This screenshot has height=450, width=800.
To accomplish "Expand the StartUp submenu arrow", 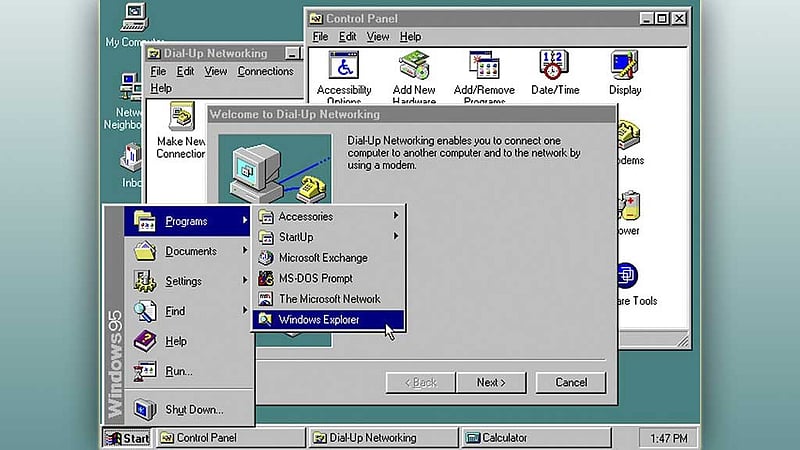I will 396,236.
